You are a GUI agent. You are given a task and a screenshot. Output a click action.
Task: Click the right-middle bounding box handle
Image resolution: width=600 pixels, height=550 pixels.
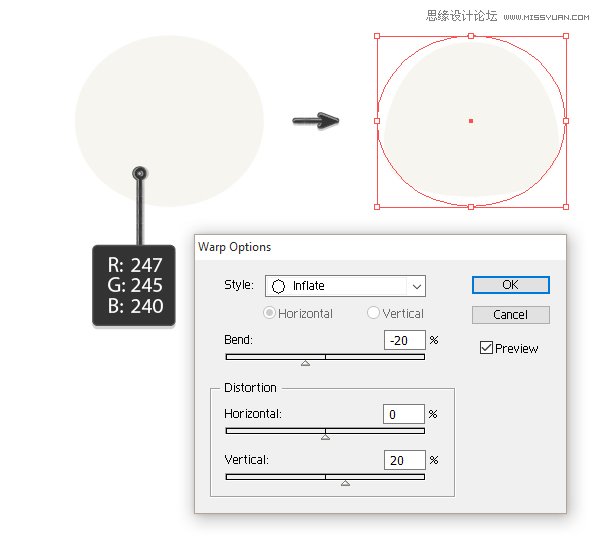pyautogui.click(x=565, y=121)
